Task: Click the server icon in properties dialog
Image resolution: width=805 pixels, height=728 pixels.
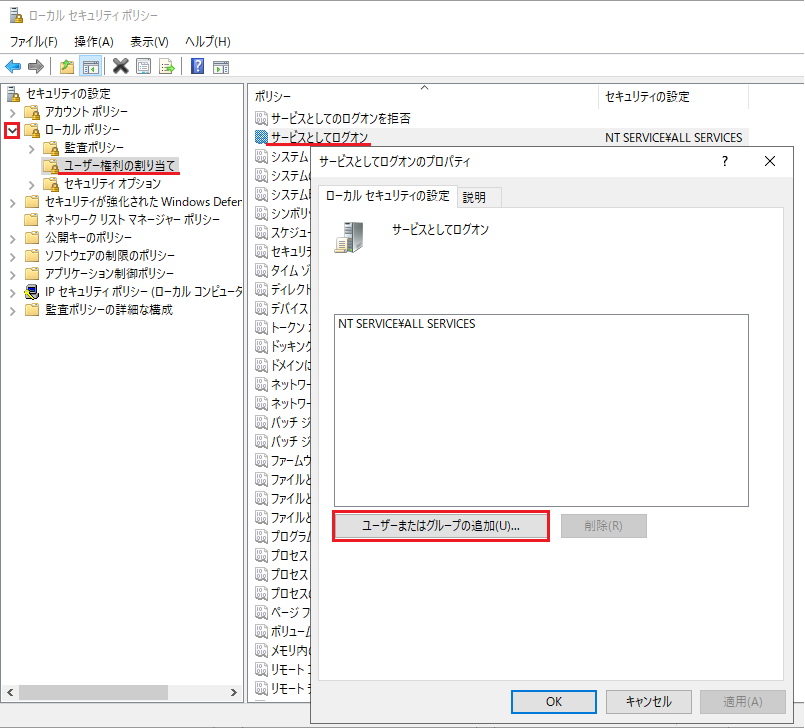Action: (x=349, y=238)
